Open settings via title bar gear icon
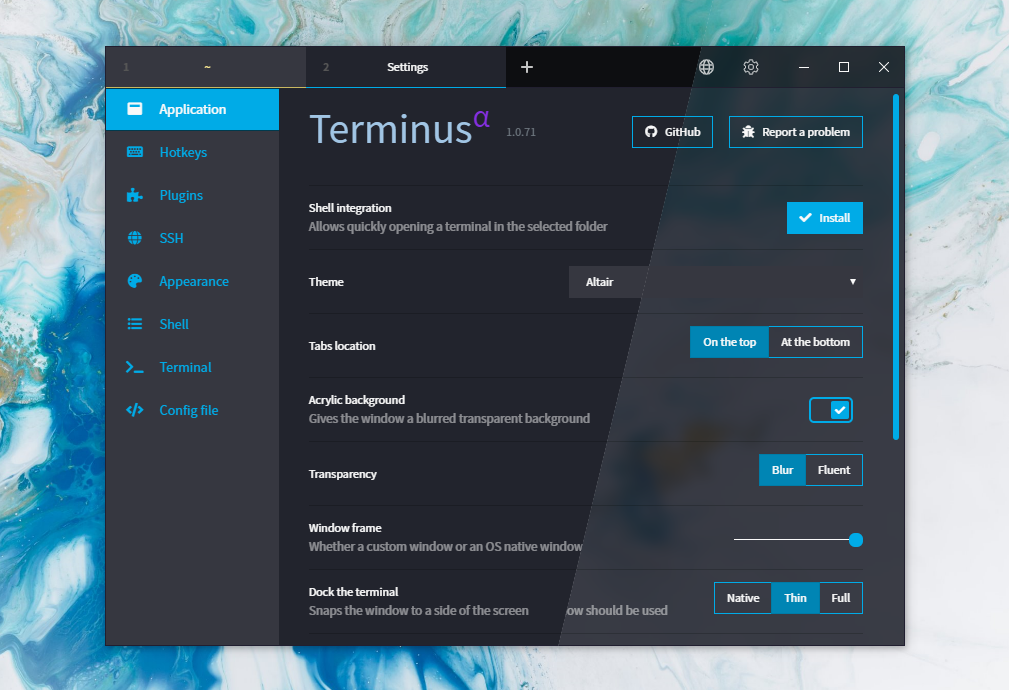The width and height of the screenshot is (1009, 690). click(751, 67)
